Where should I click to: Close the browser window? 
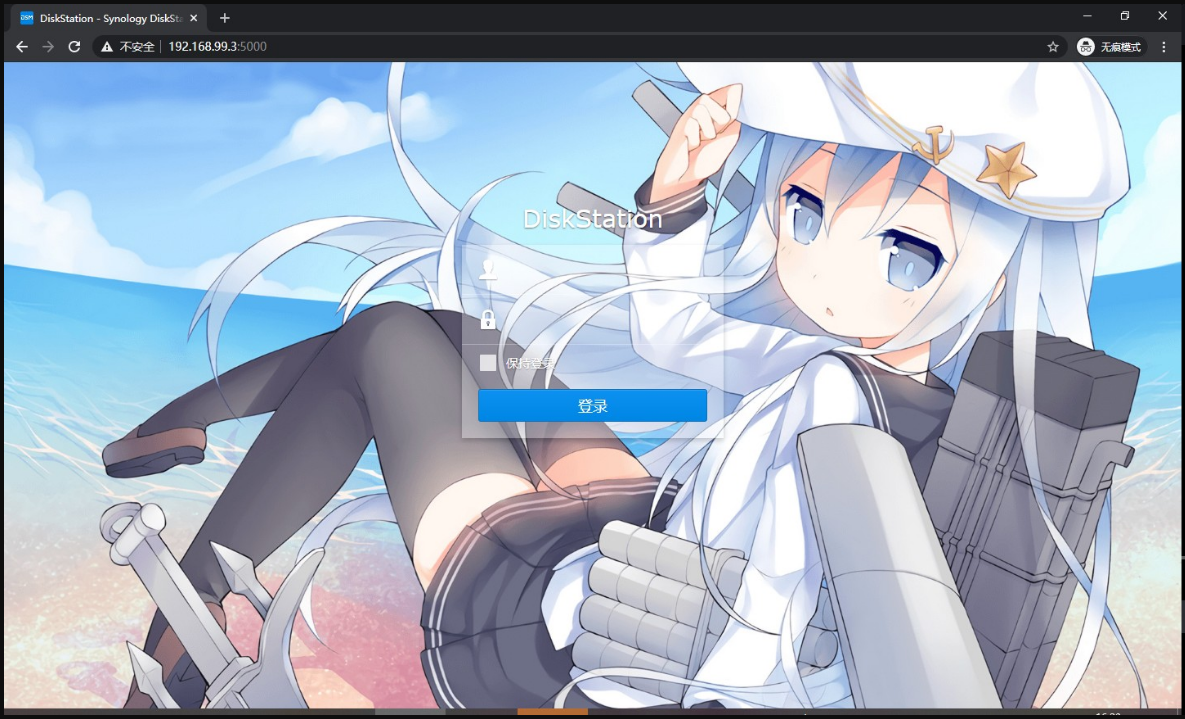tap(1163, 16)
